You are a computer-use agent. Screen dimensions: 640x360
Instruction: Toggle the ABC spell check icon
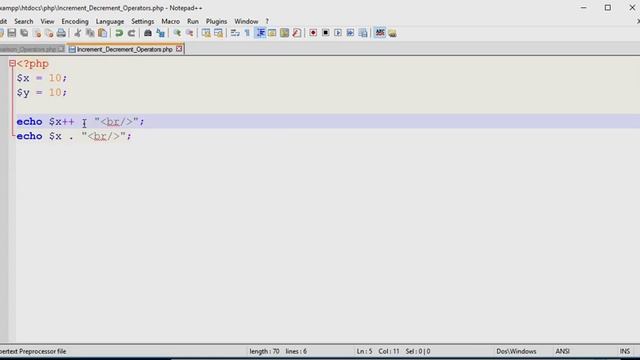(380, 33)
